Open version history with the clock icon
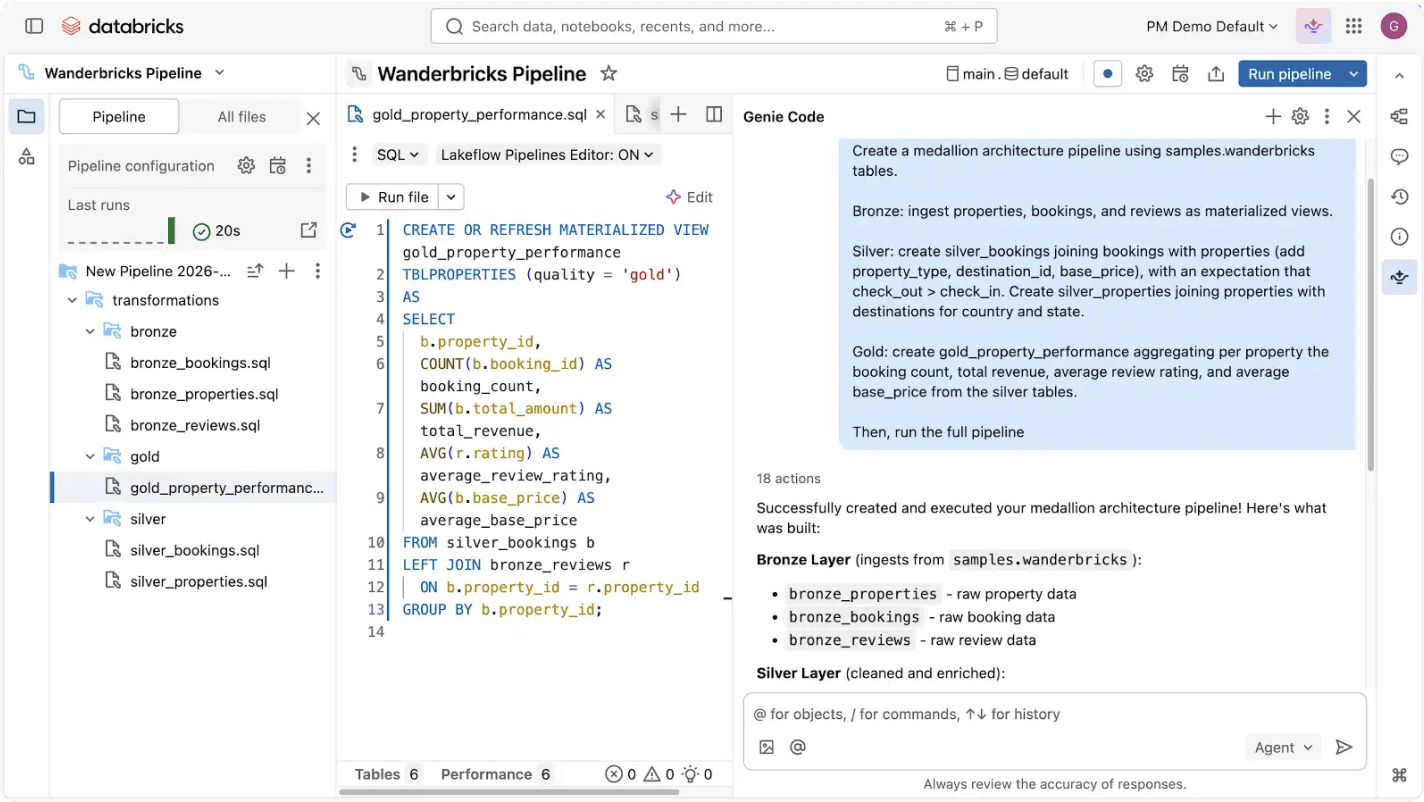 pos(1398,197)
